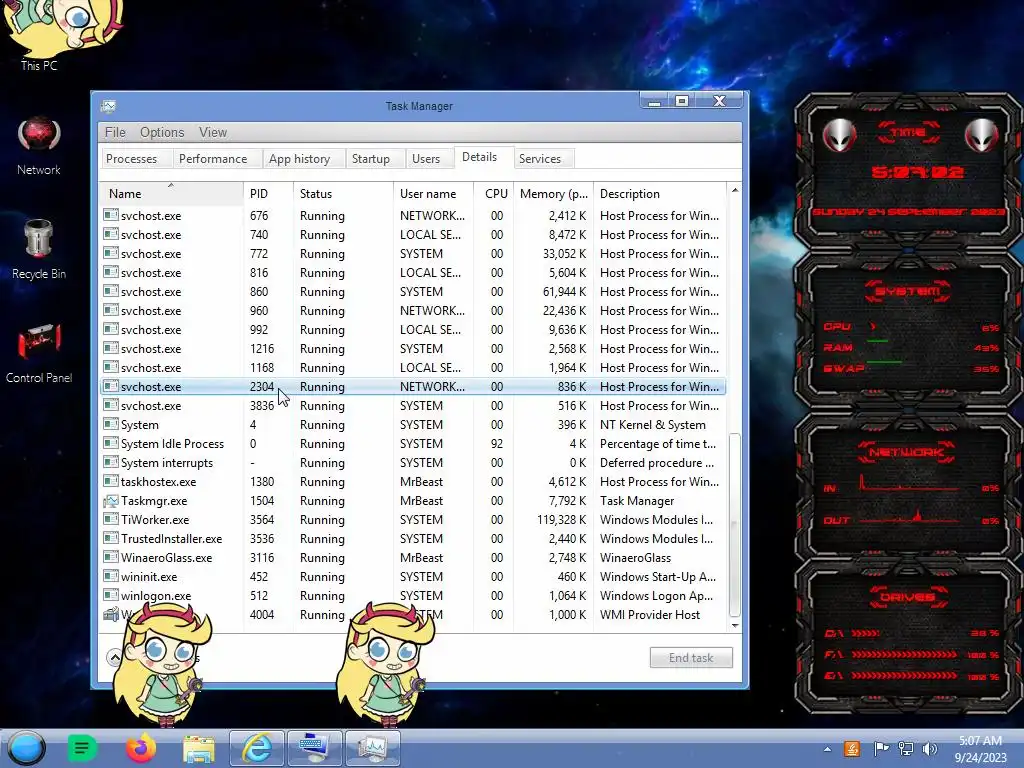Sort by the PID column header
1024x768 pixels.
268,193
